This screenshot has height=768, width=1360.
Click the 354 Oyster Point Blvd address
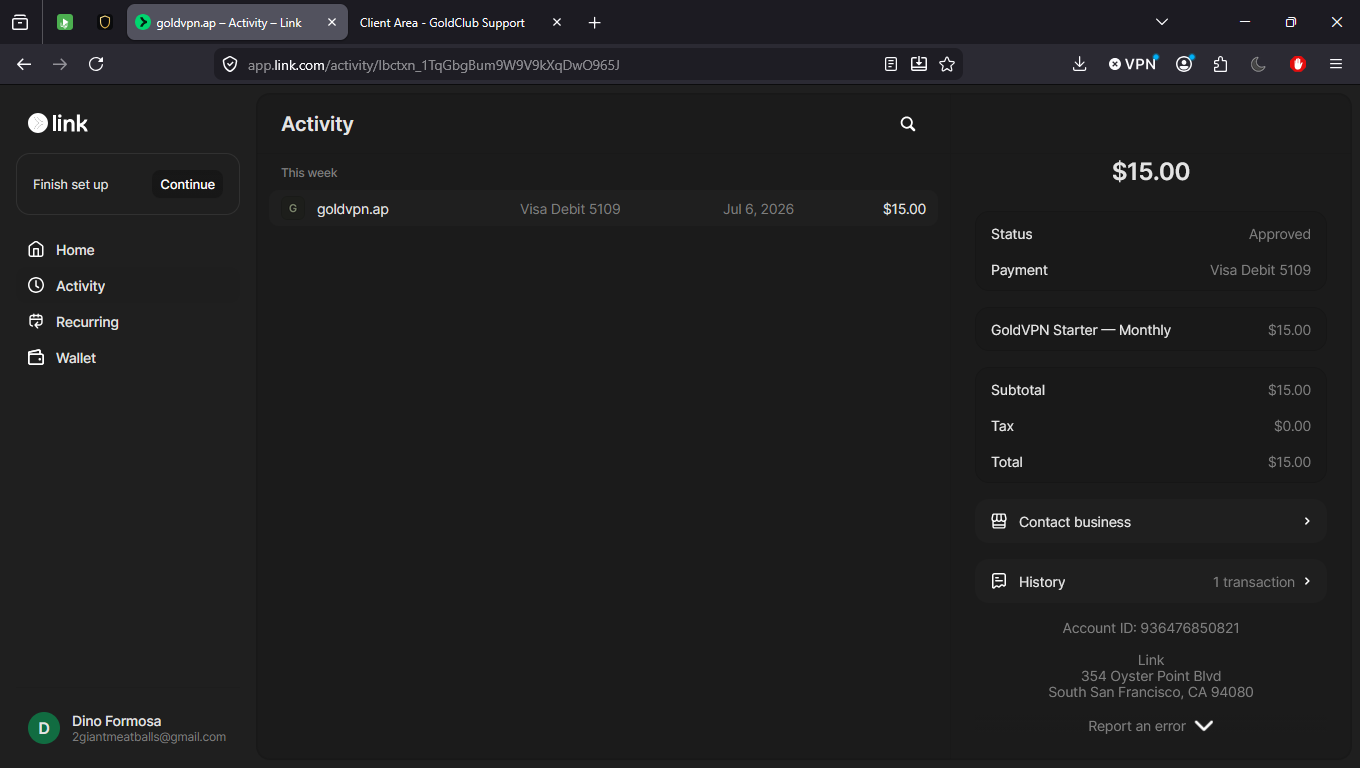1151,676
